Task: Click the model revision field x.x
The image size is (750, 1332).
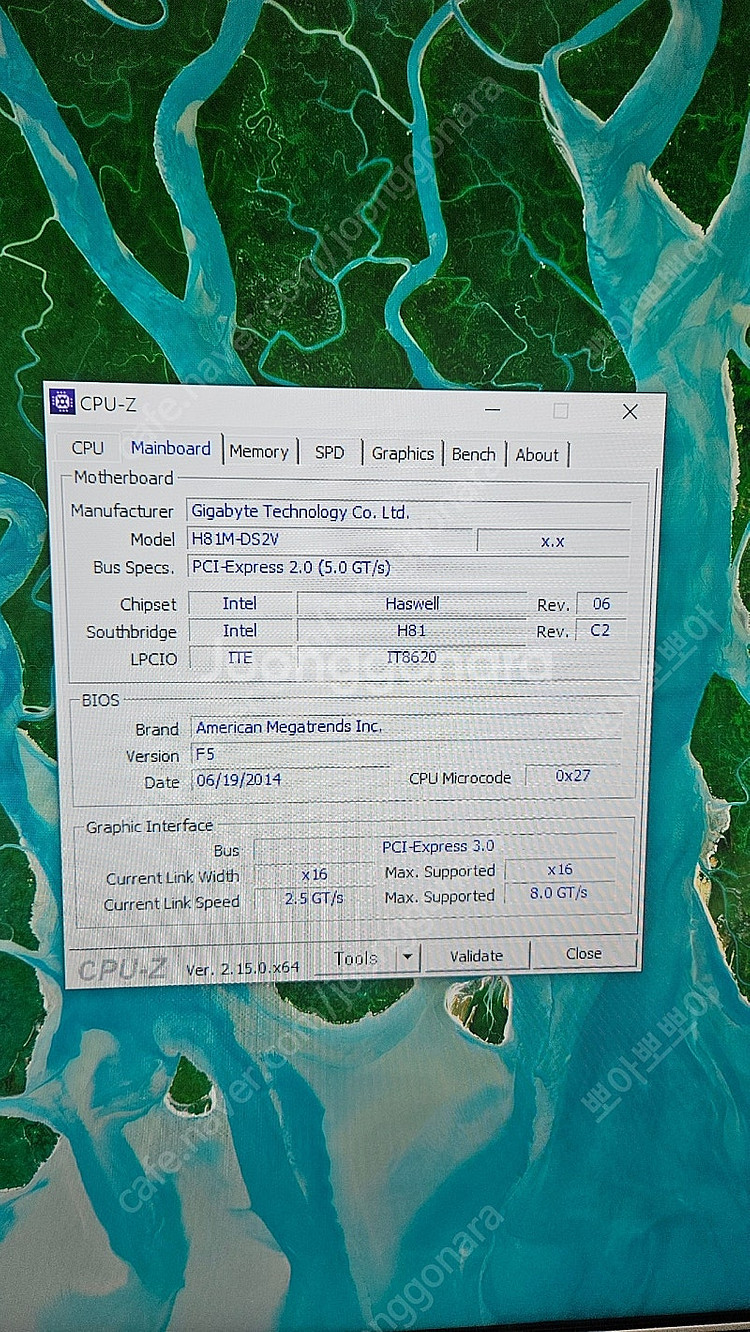Action: click(553, 541)
